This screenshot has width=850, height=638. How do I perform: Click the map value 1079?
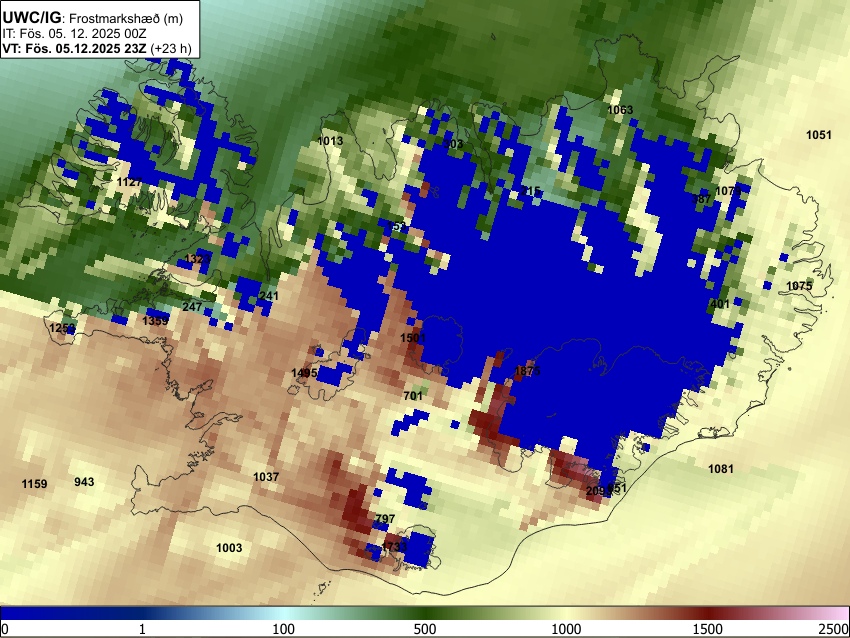[728, 191]
